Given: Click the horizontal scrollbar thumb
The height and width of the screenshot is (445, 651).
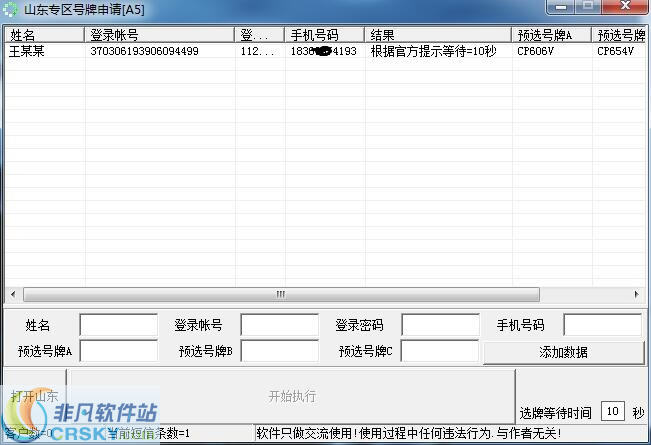Looking at the screenshot, I should click(281, 294).
